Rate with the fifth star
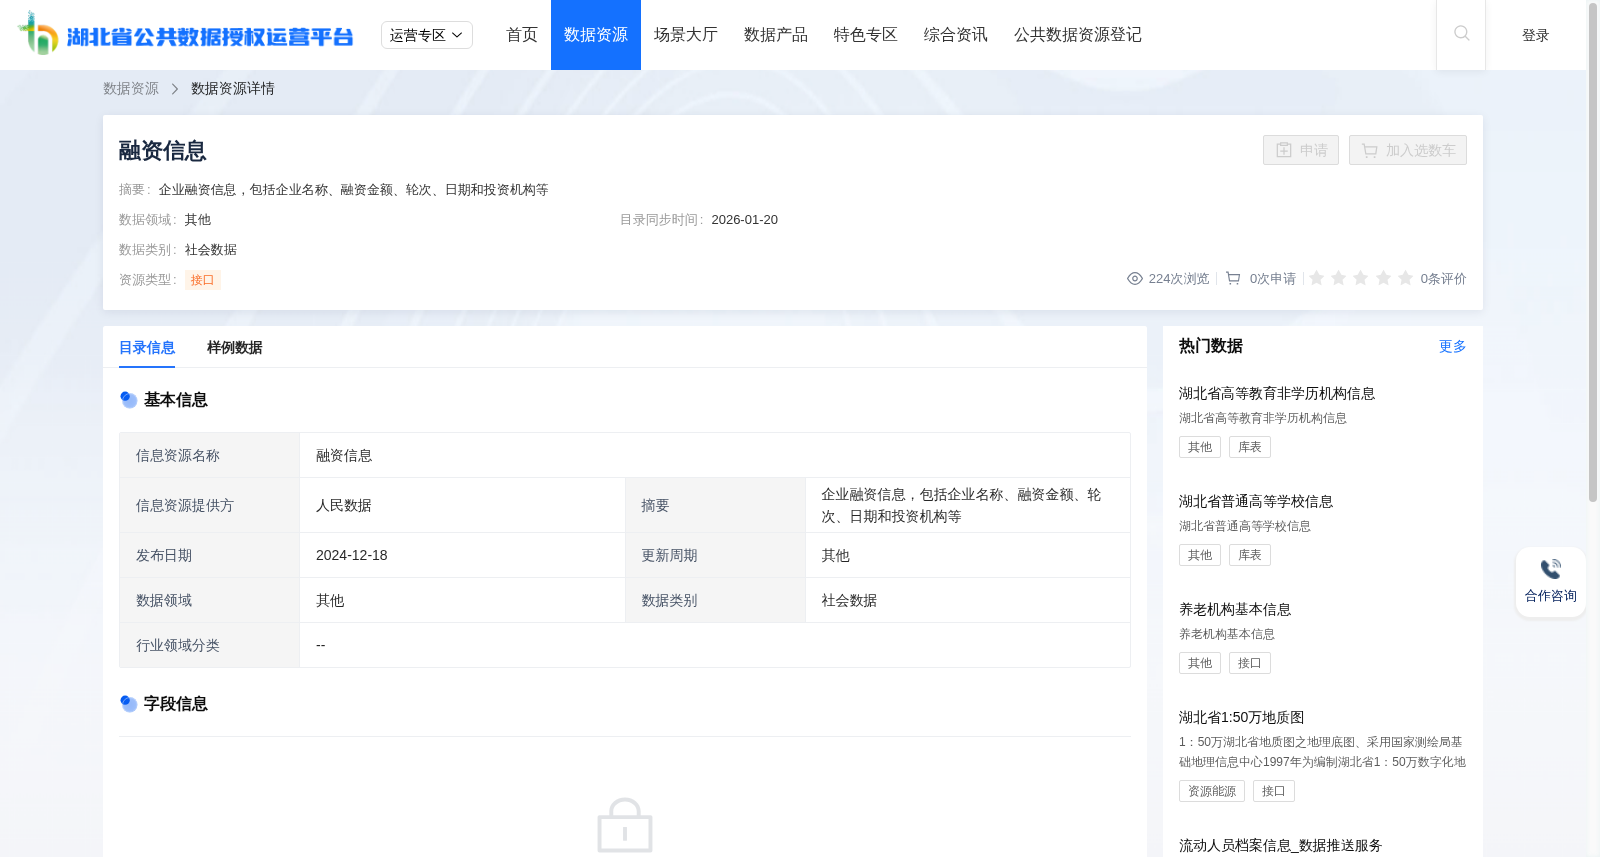Screen dimensions: 1600x857 [x=1405, y=278]
